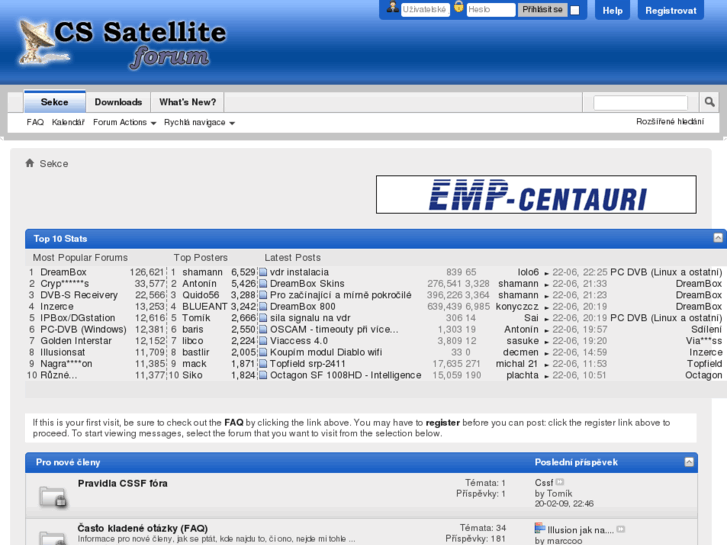Click post icon beside Koupím modul Diablo wifi
This screenshot has height=545, width=727.
tap(263, 353)
